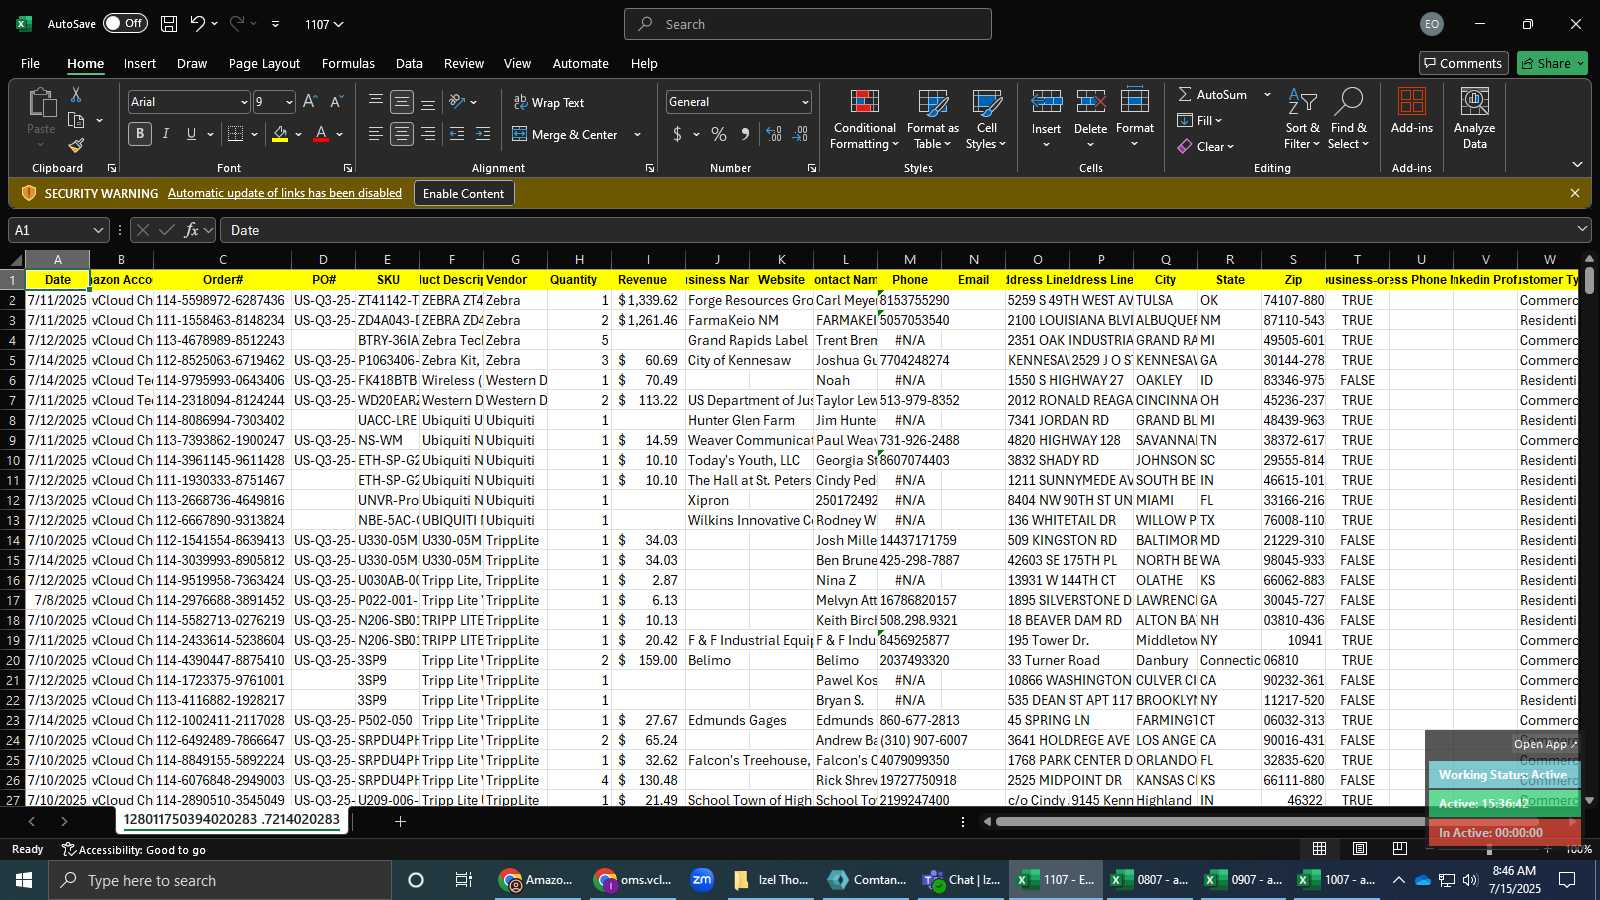Collapse the ribbon with chevron

click(x=1577, y=164)
